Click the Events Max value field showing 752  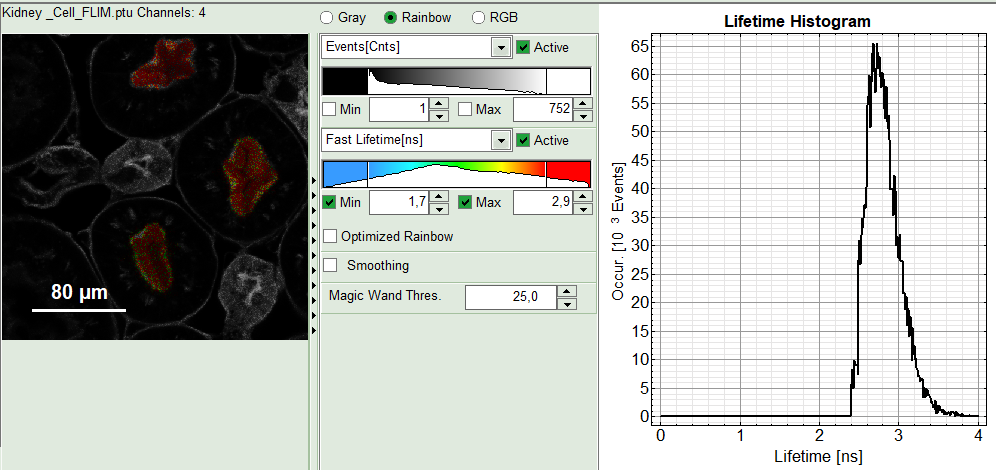541,109
